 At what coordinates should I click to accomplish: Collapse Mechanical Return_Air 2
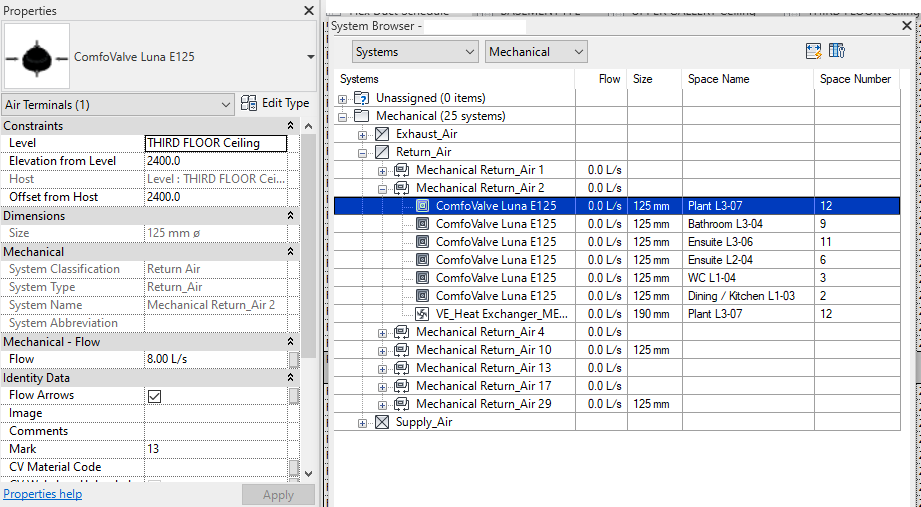coord(382,189)
